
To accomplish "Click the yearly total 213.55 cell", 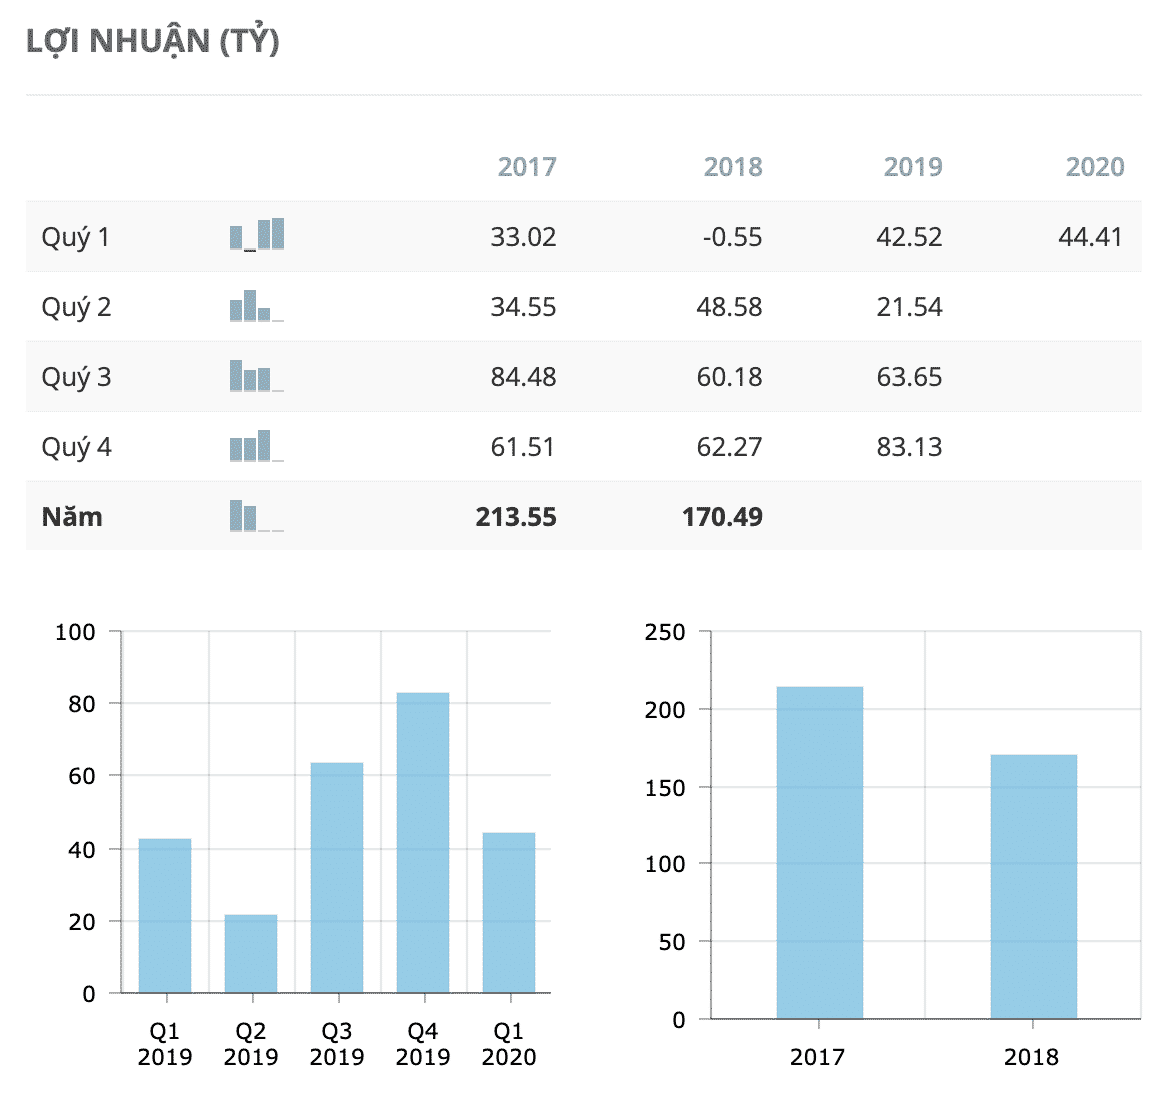I will (516, 517).
